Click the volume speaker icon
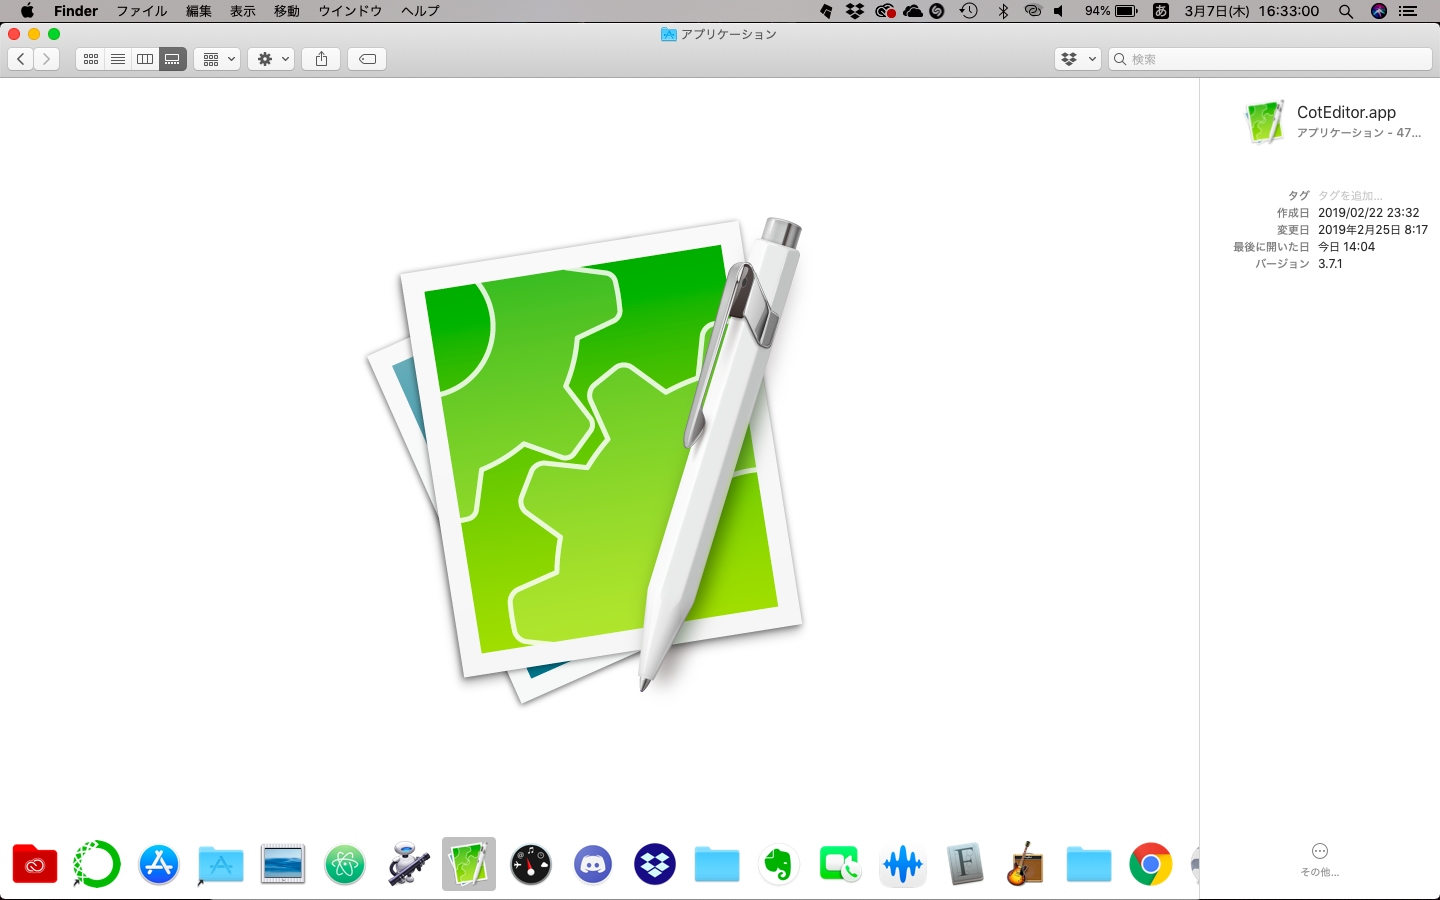 click(1059, 11)
